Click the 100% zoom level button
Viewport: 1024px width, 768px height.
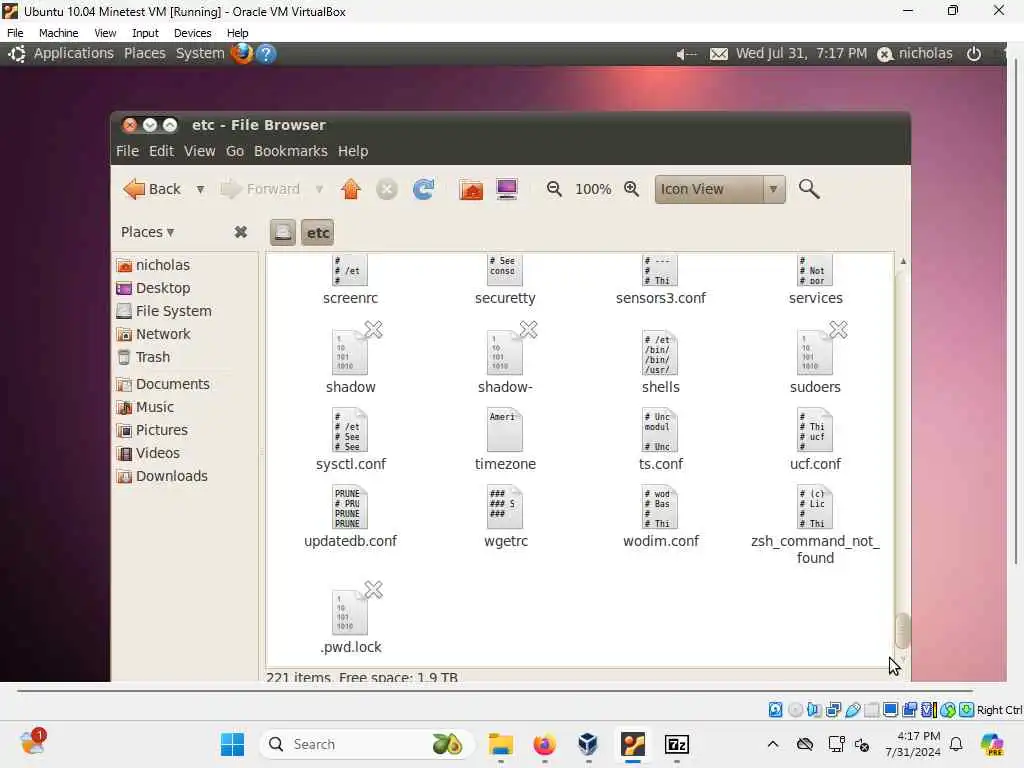[593, 189]
